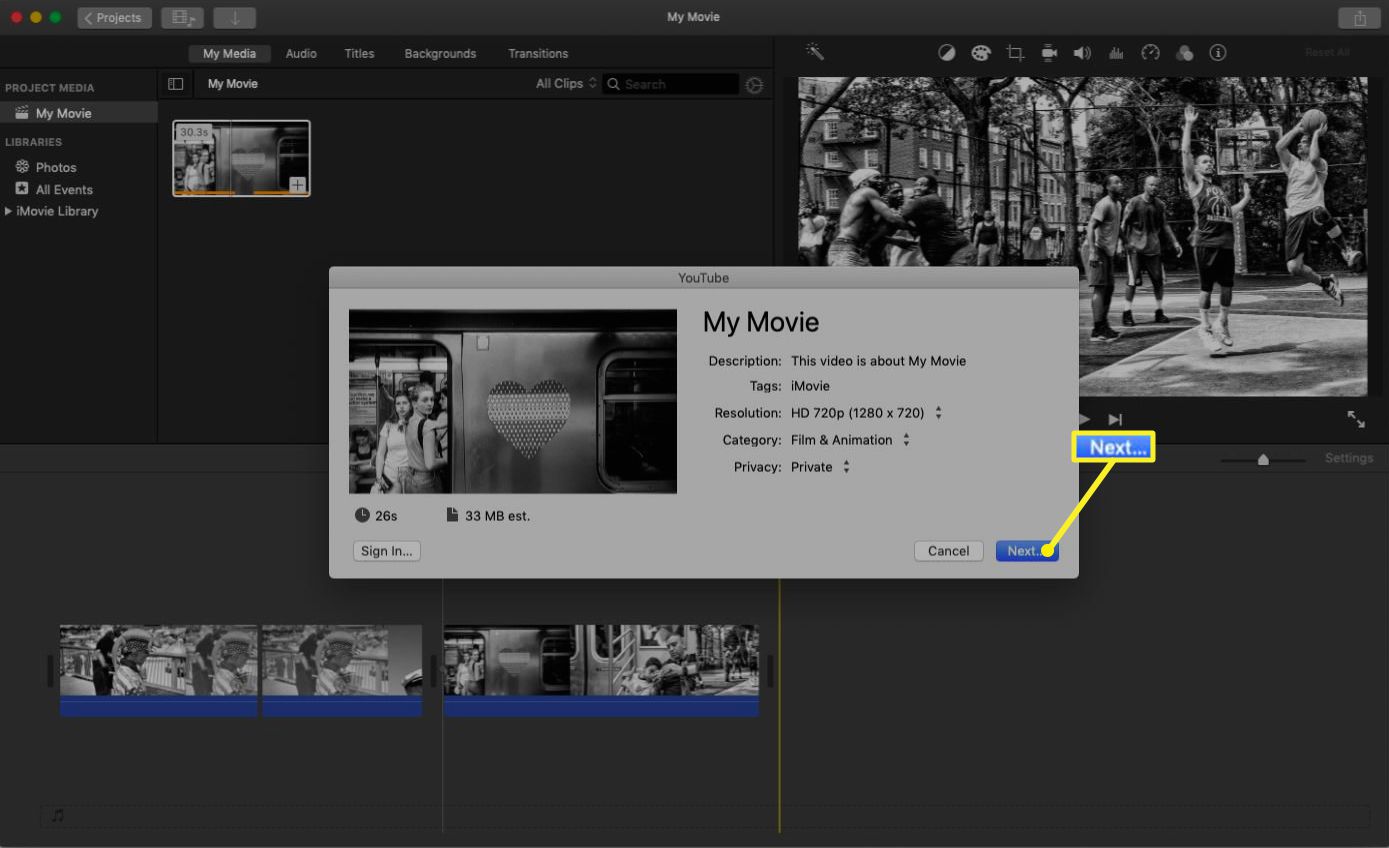Click the magic wand auto-enhance icon
Image resolution: width=1389 pixels, height=848 pixels.
tap(815, 52)
